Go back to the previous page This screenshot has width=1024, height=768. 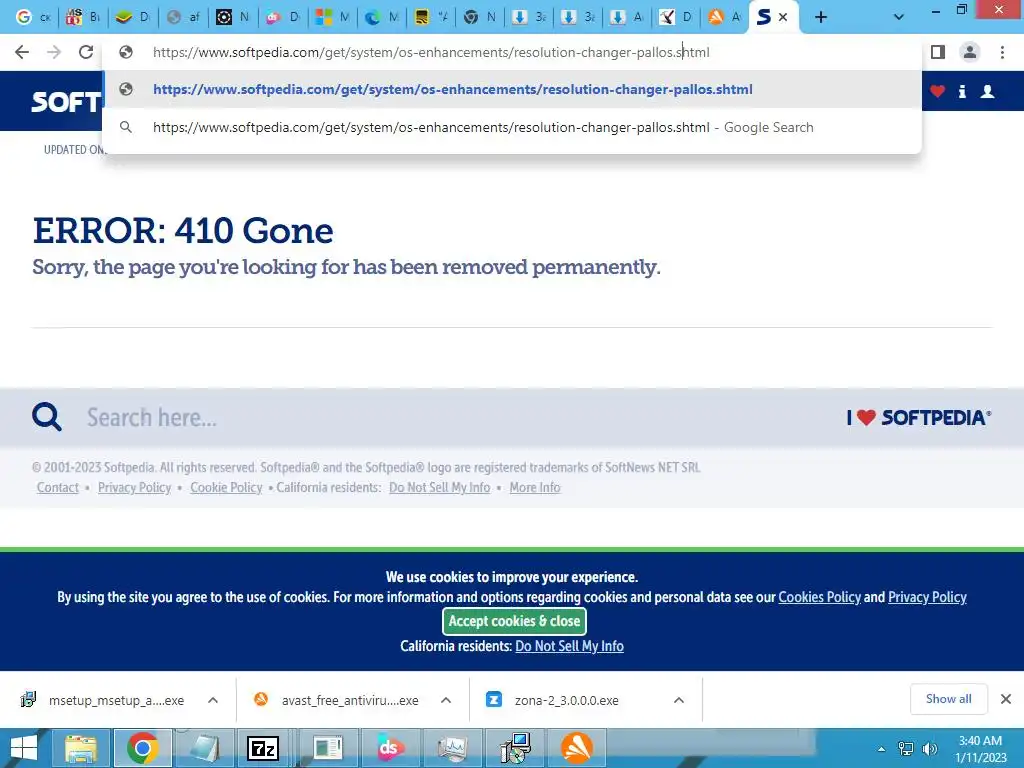pos(22,52)
